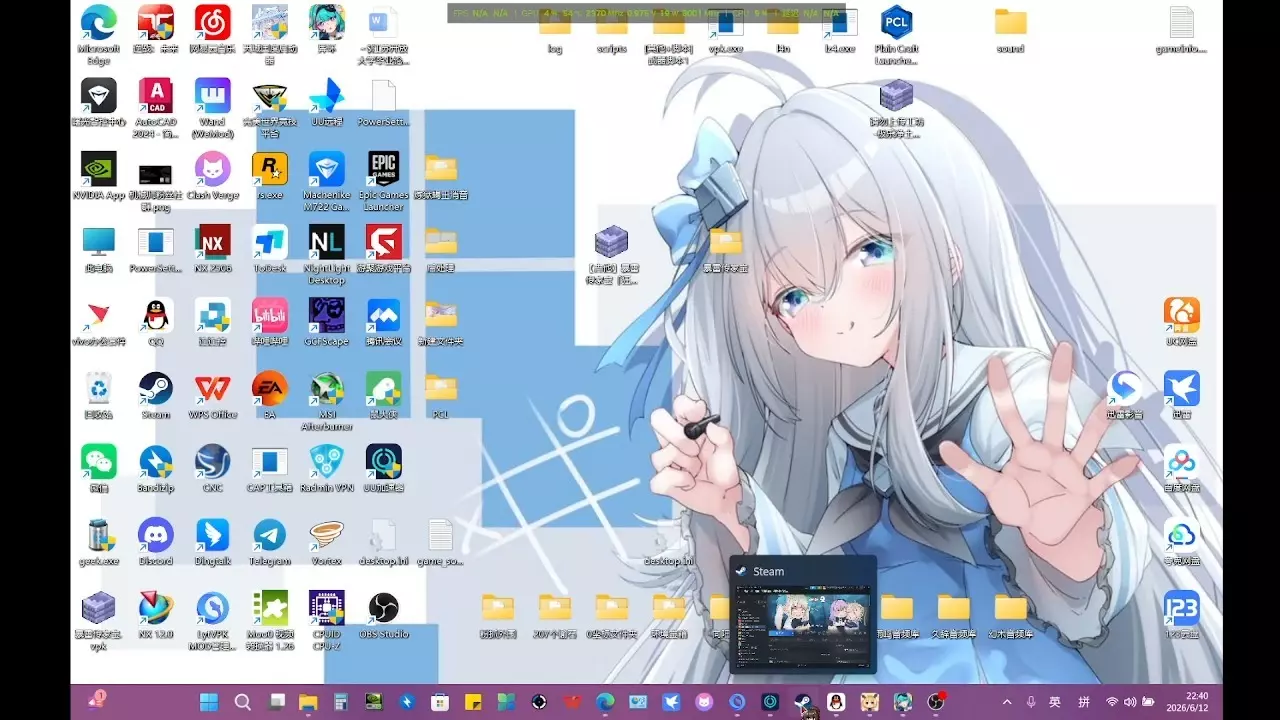This screenshot has width=1280, height=720.
Task: Open OBS Studio taskbar icon
Action: 935,702
